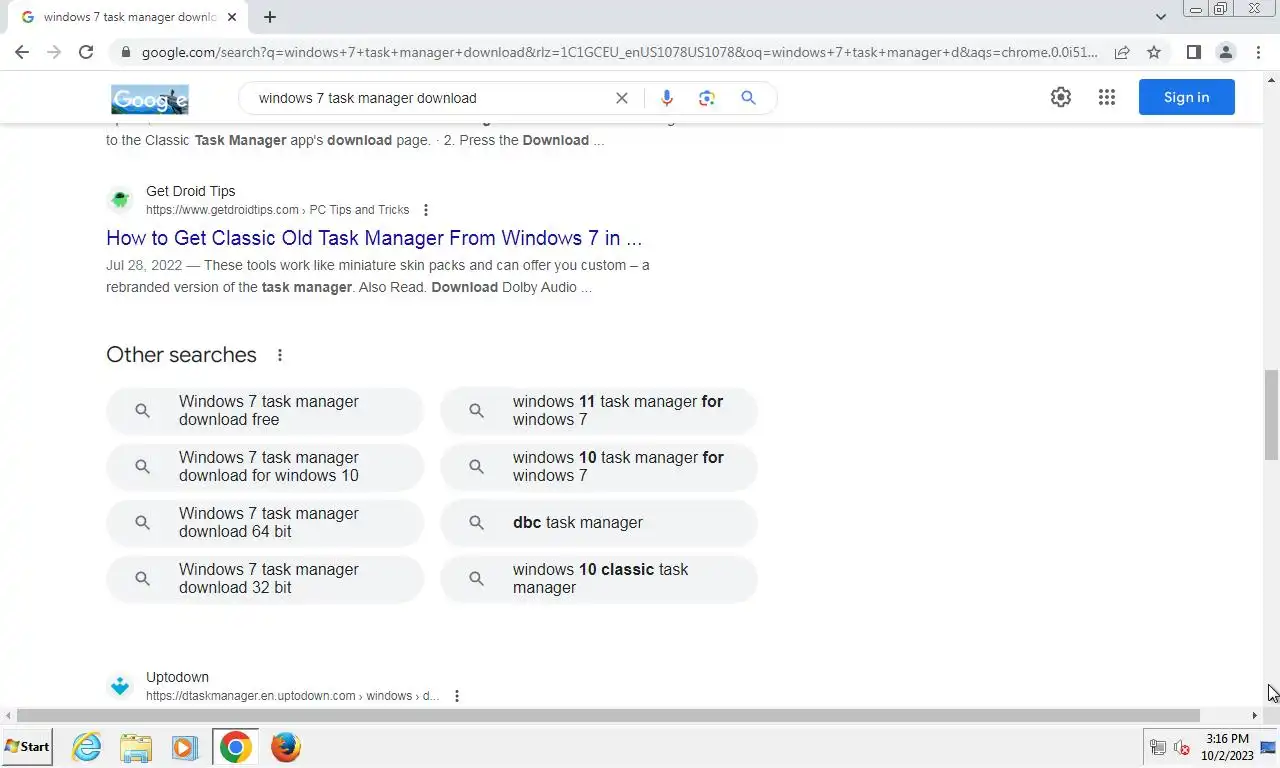The width and height of the screenshot is (1280, 768).
Task: Search 'task manager download 64 bit'
Action: 265,523
